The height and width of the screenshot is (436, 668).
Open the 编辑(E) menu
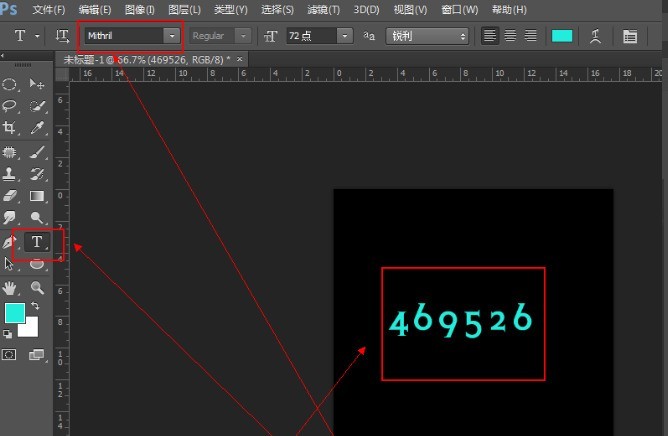pyautogui.click(x=95, y=9)
